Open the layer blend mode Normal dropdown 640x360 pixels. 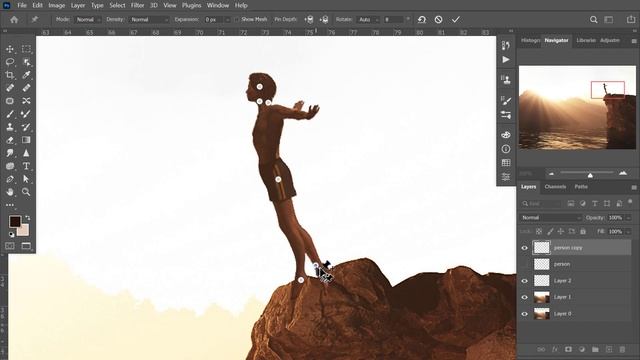tap(551, 218)
